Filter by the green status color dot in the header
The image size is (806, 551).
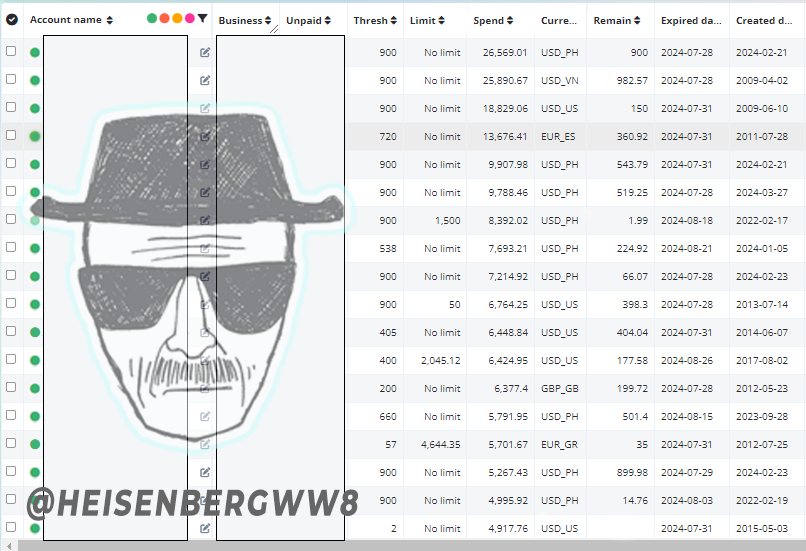click(152, 19)
